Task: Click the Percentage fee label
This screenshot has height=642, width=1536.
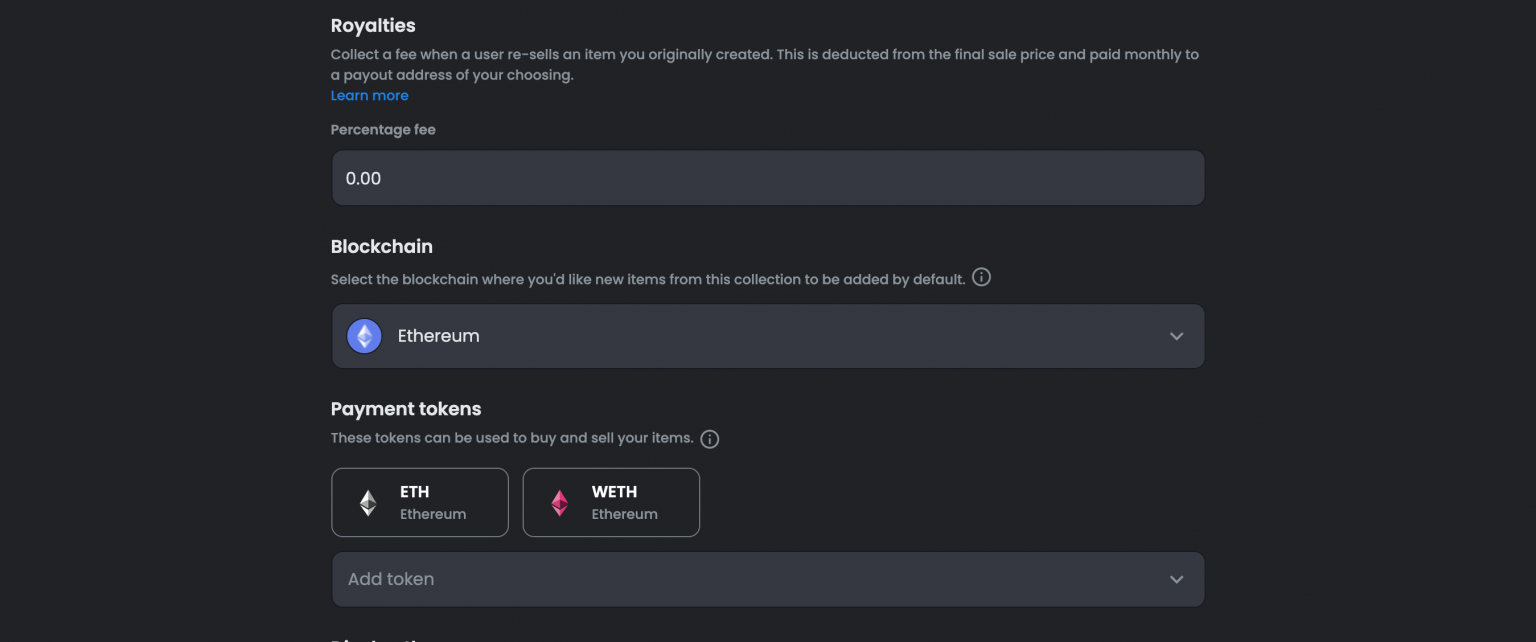Action: coord(383,129)
